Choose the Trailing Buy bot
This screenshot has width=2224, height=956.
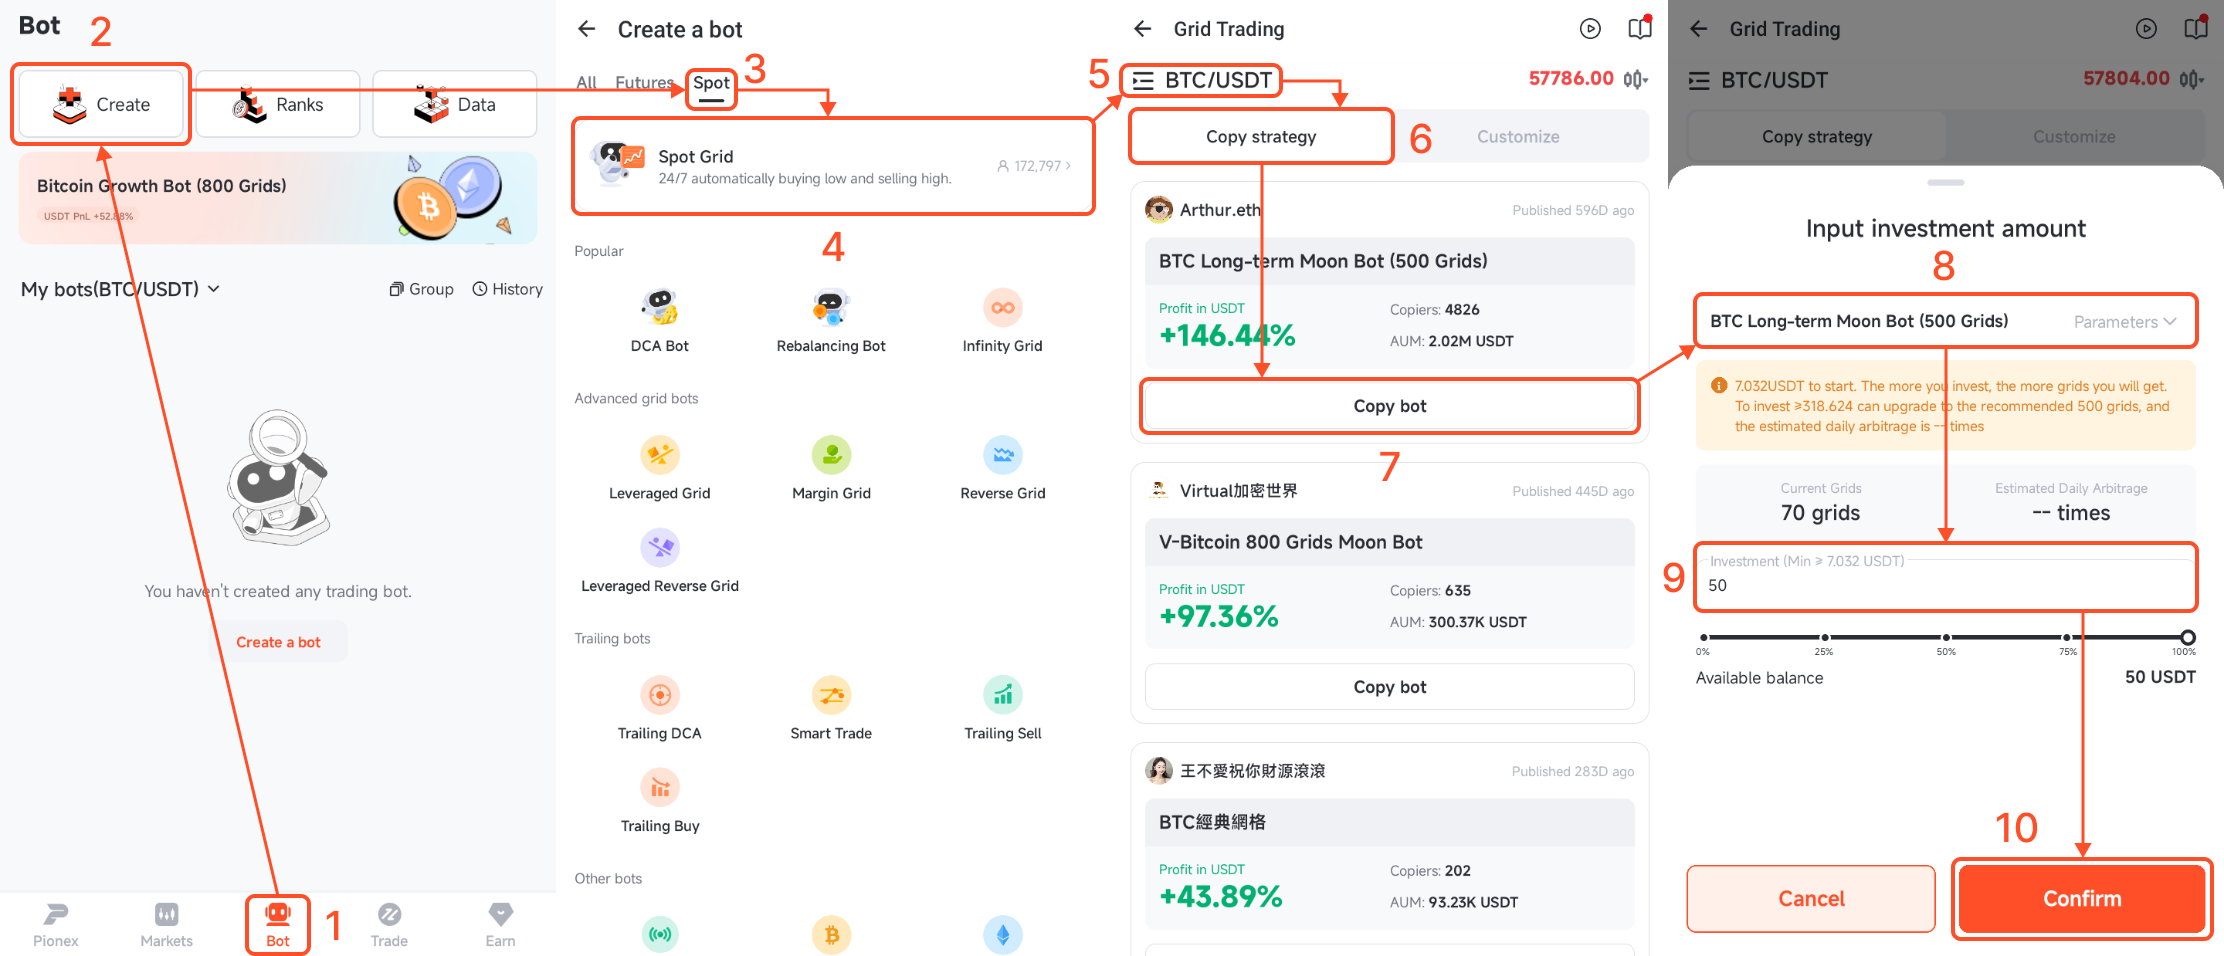click(660, 801)
